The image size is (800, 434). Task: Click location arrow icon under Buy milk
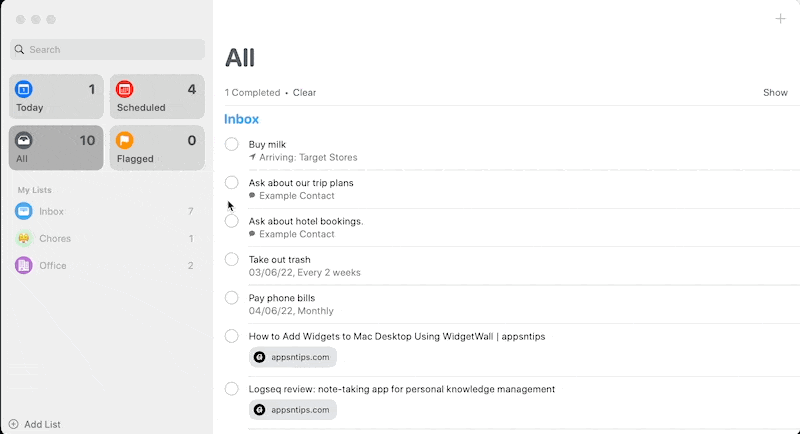click(252, 158)
